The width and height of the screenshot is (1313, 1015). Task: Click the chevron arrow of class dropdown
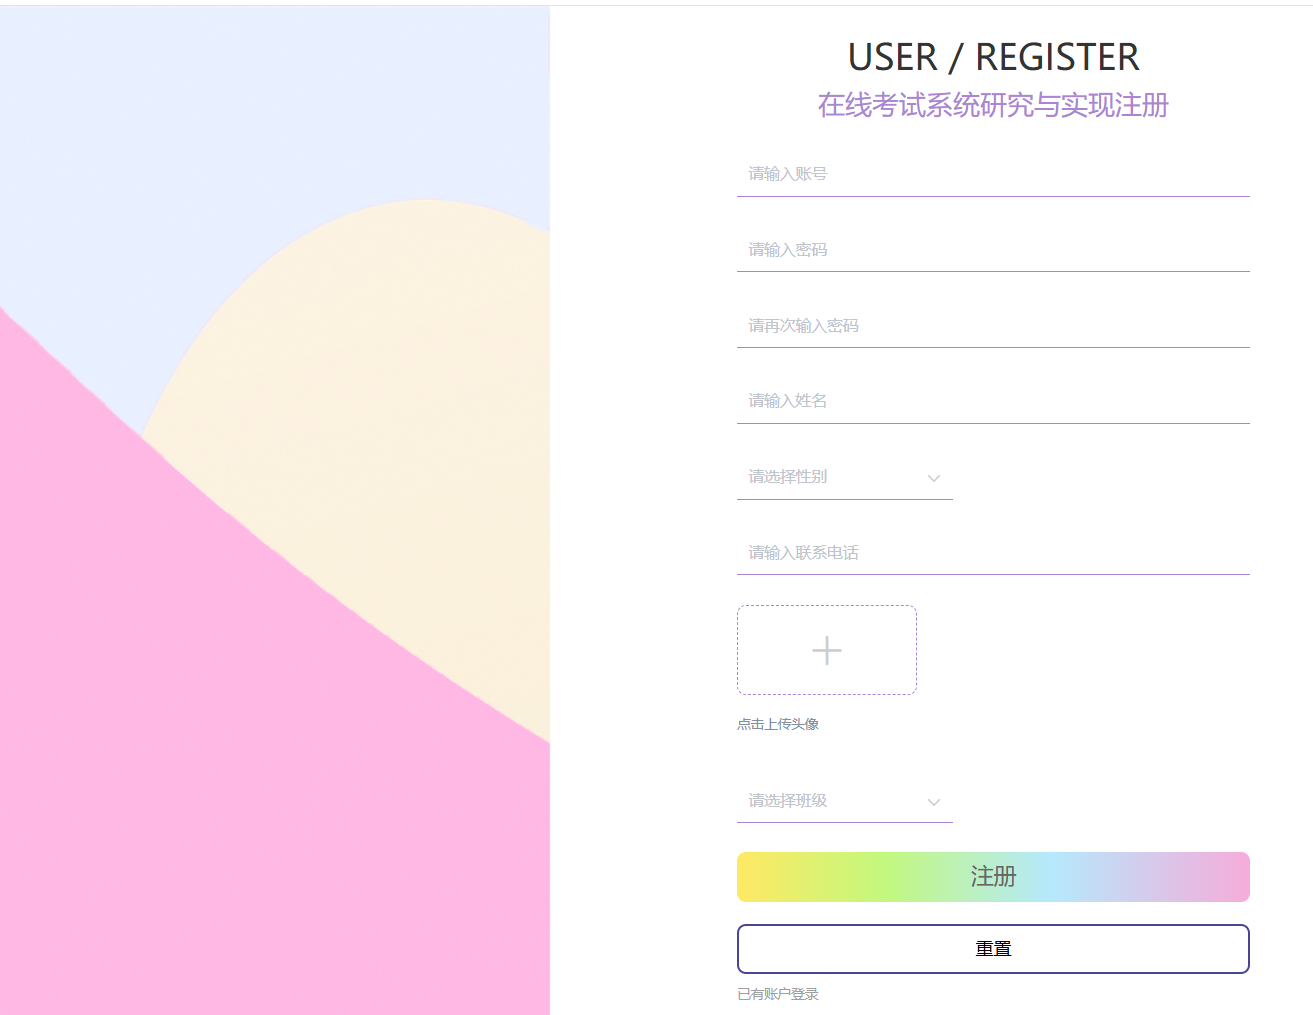(x=934, y=802)
